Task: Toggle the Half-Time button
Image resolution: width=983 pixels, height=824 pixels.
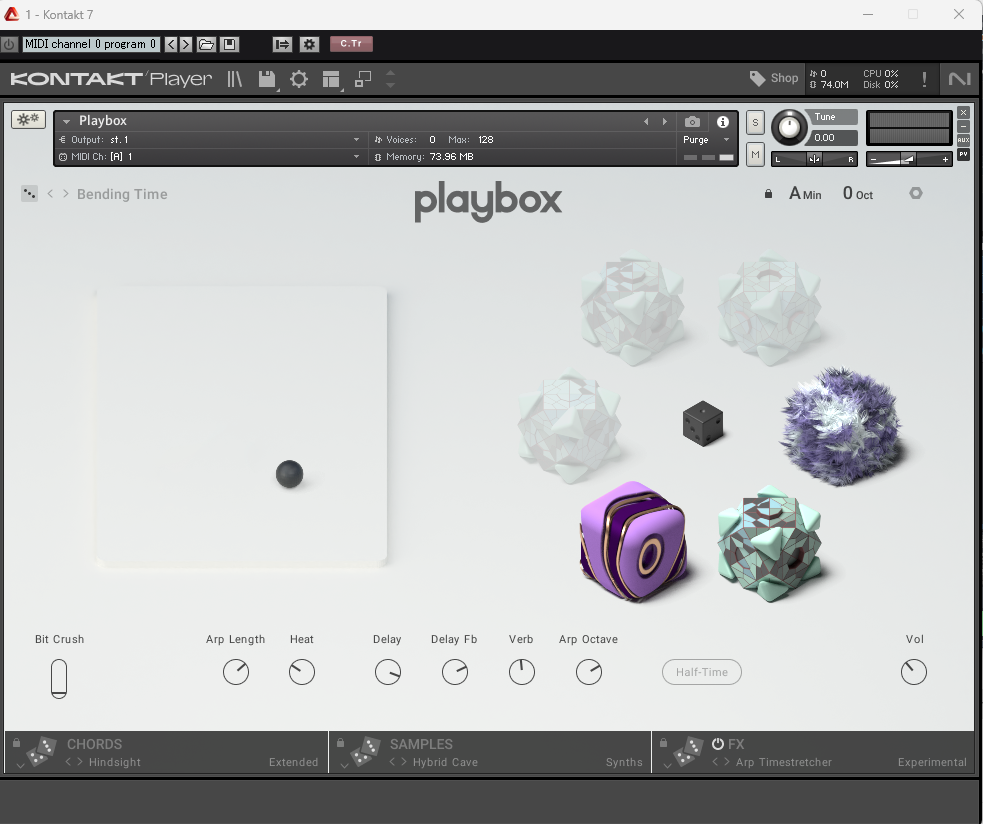Action: coord(702,672)
